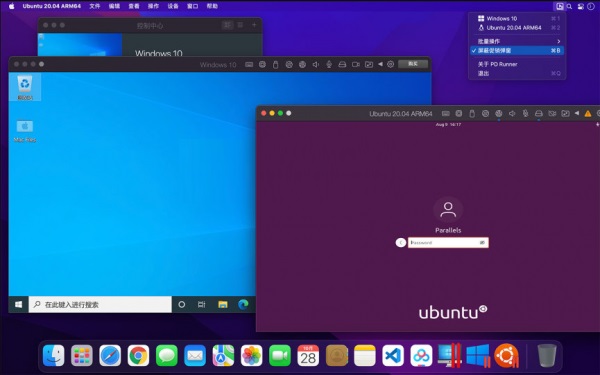The height and width of the screenshot is (375, 600).
Task: Open settings gear in Windows 10 toolbar
Action: pos(390,64)
